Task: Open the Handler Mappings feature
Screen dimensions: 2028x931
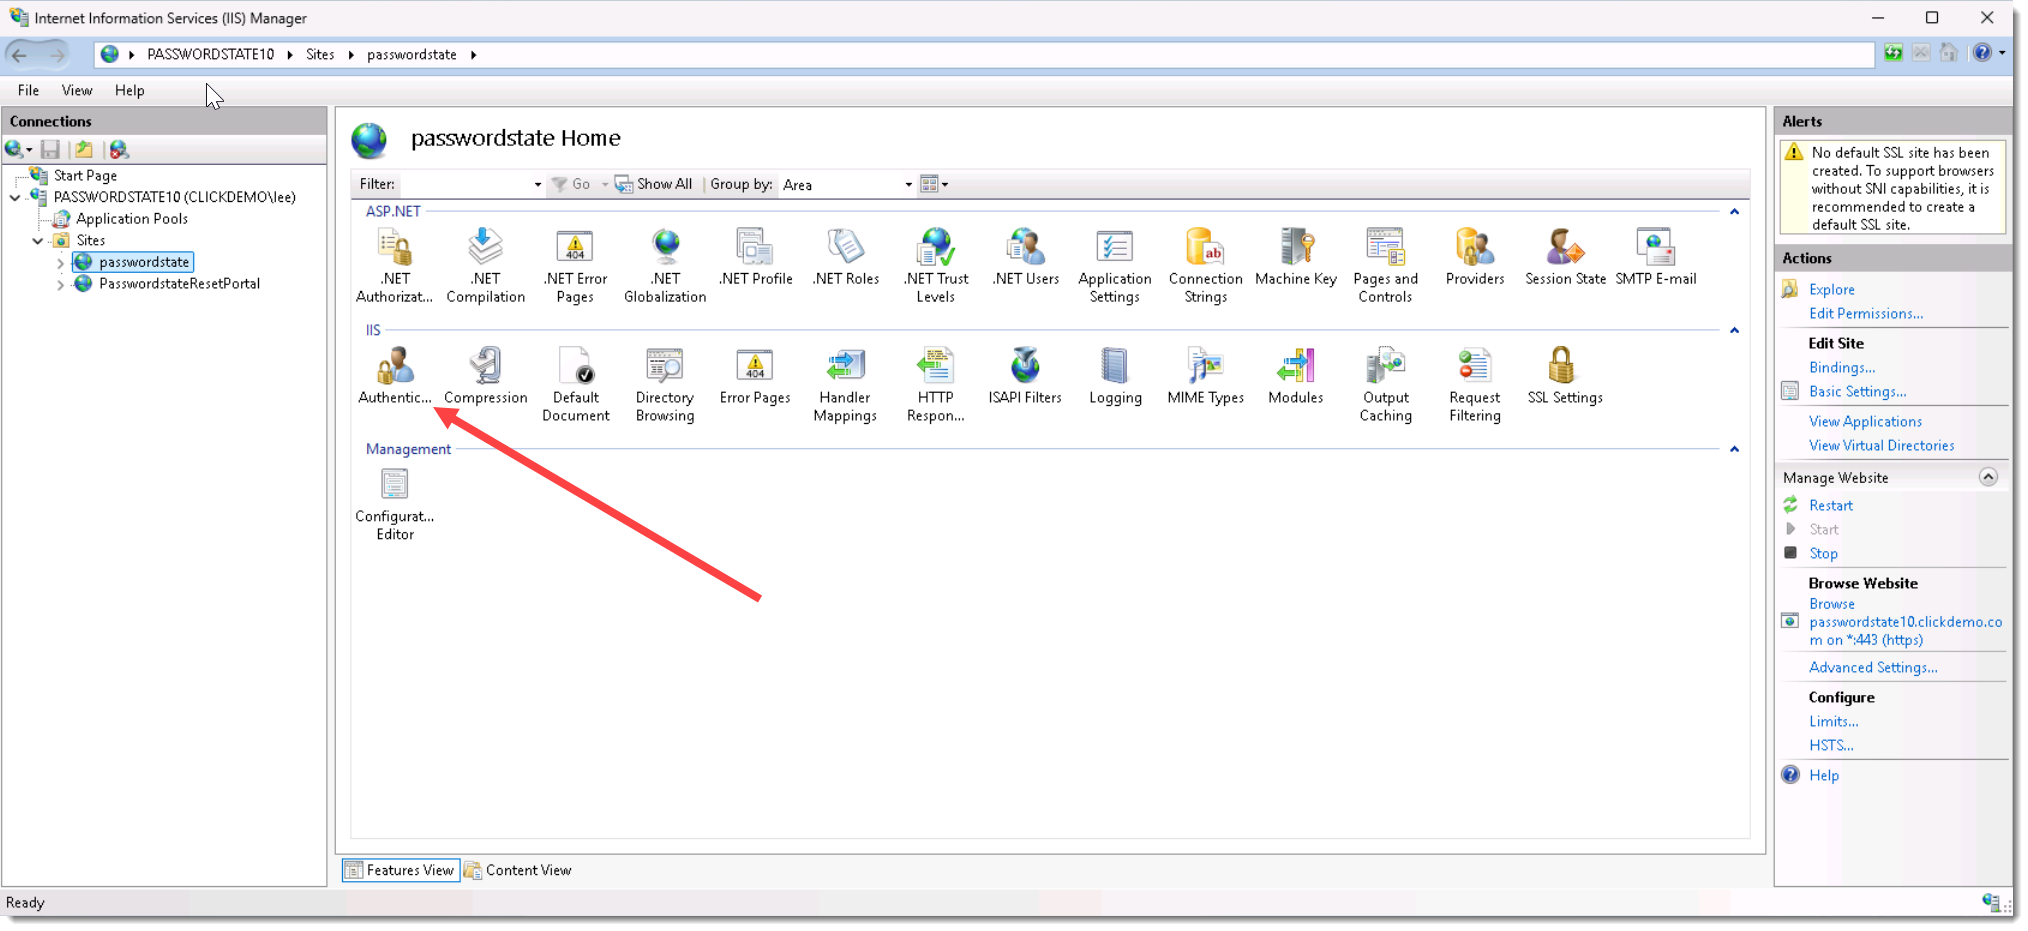Action: click(x=845, y=384)
